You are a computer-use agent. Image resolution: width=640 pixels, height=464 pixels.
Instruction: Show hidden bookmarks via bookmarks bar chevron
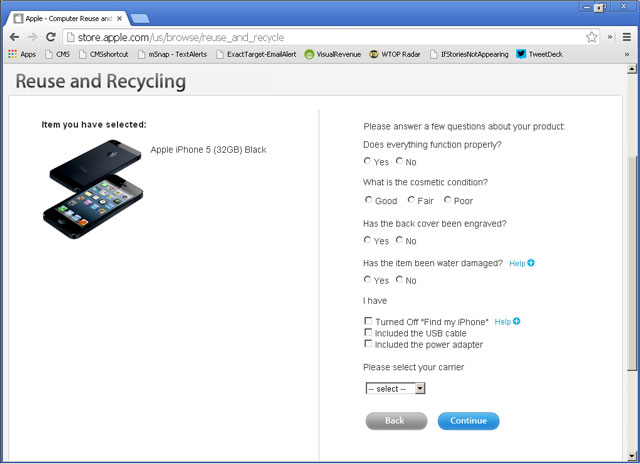627,54
